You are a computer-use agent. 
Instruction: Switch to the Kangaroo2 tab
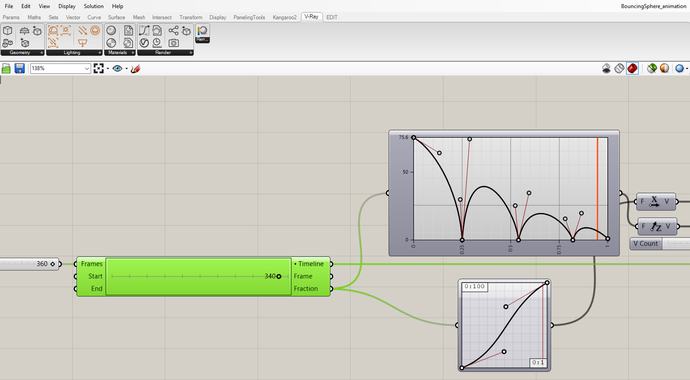click(285, 17)
